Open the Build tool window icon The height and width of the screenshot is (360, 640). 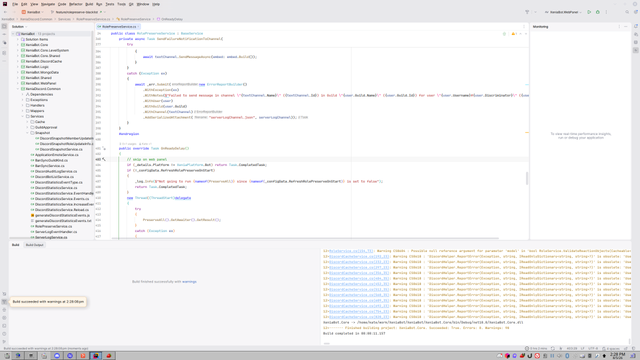click(x=4, y=302)
